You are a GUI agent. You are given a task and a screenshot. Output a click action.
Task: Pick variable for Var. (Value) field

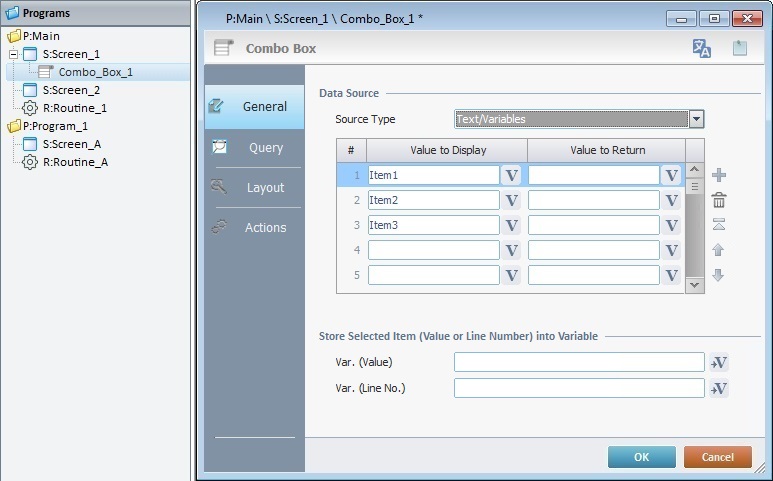pyautogui.click(x=718, y=363)
